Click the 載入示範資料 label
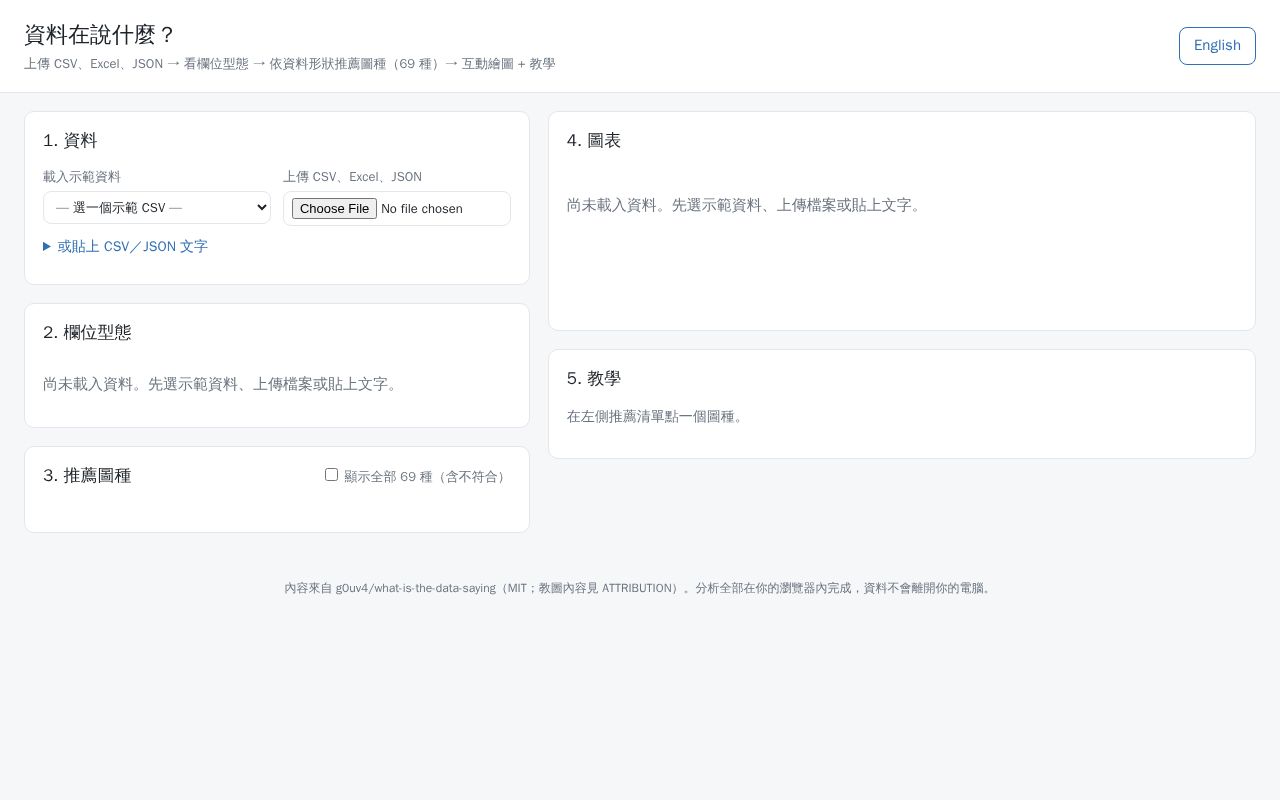The image size is (1280, 800). pyautogui.click(x=82, y=177)
